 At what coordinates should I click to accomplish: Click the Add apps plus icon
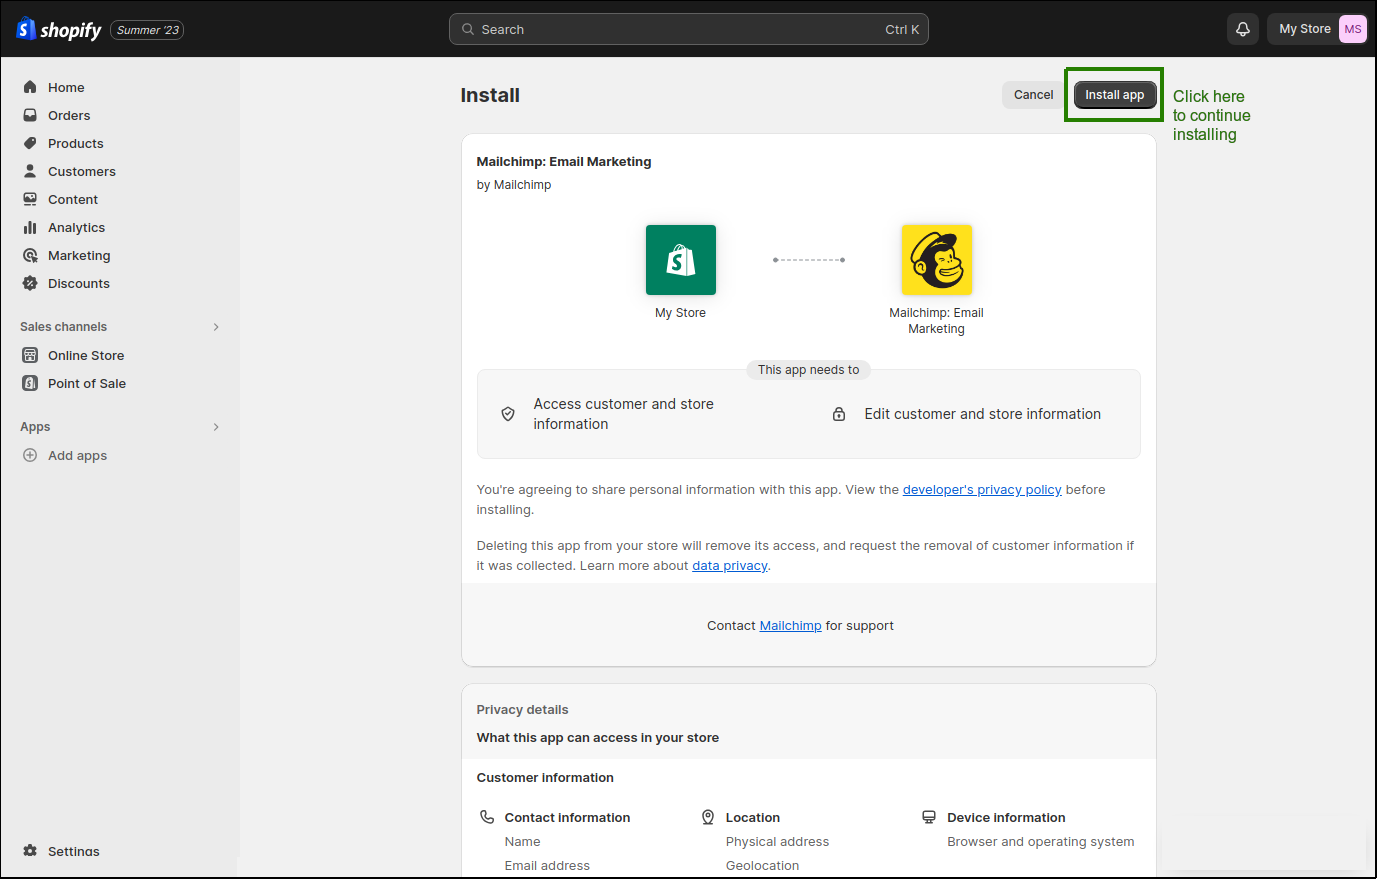[30, 455]
